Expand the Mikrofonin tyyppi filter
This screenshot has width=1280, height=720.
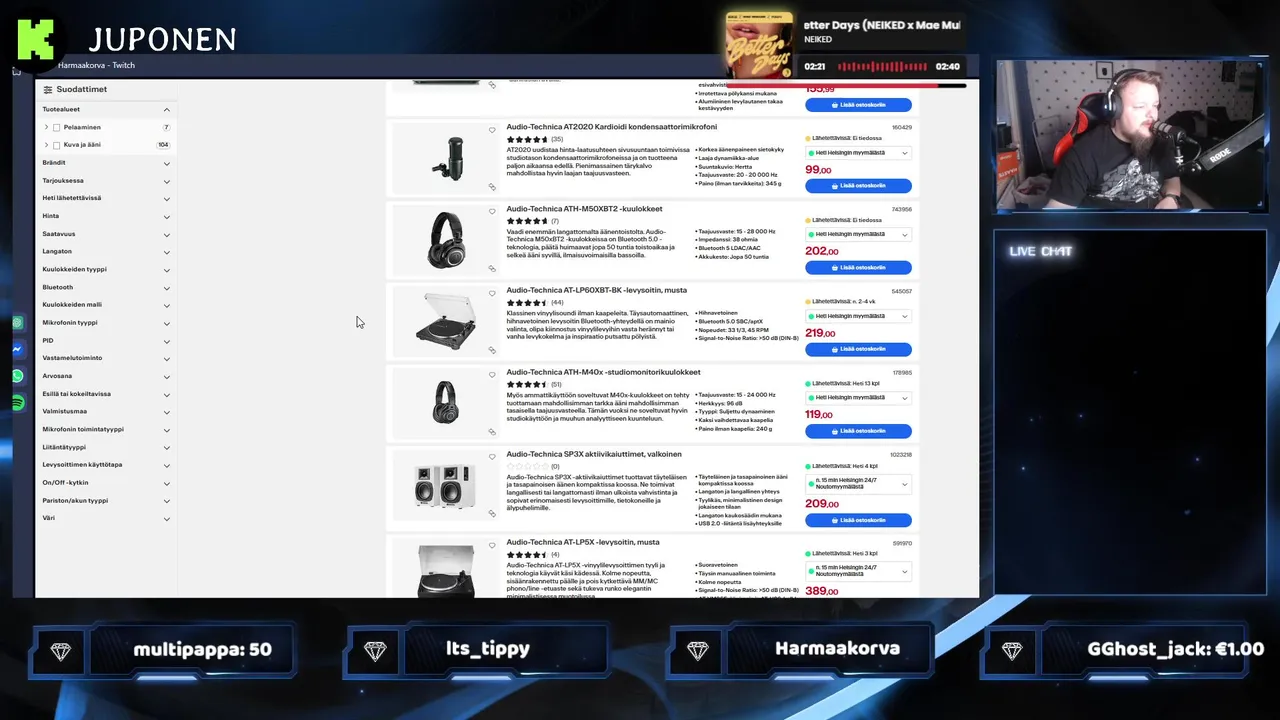tap(167, 323)
